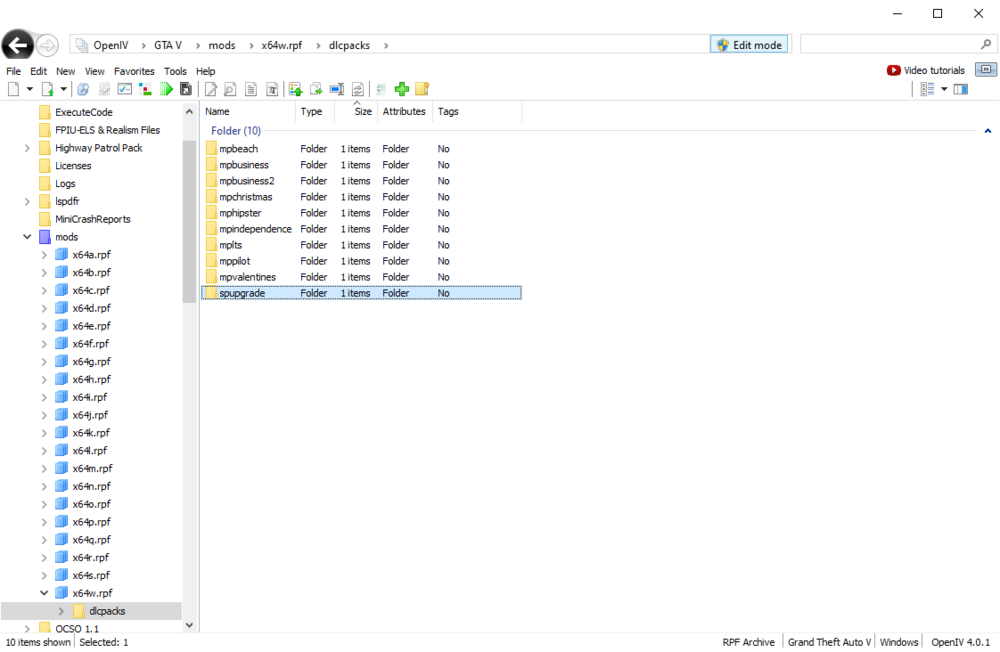Click the export pages green arrow icon
1000x652 pixels.
pos(316,89)
